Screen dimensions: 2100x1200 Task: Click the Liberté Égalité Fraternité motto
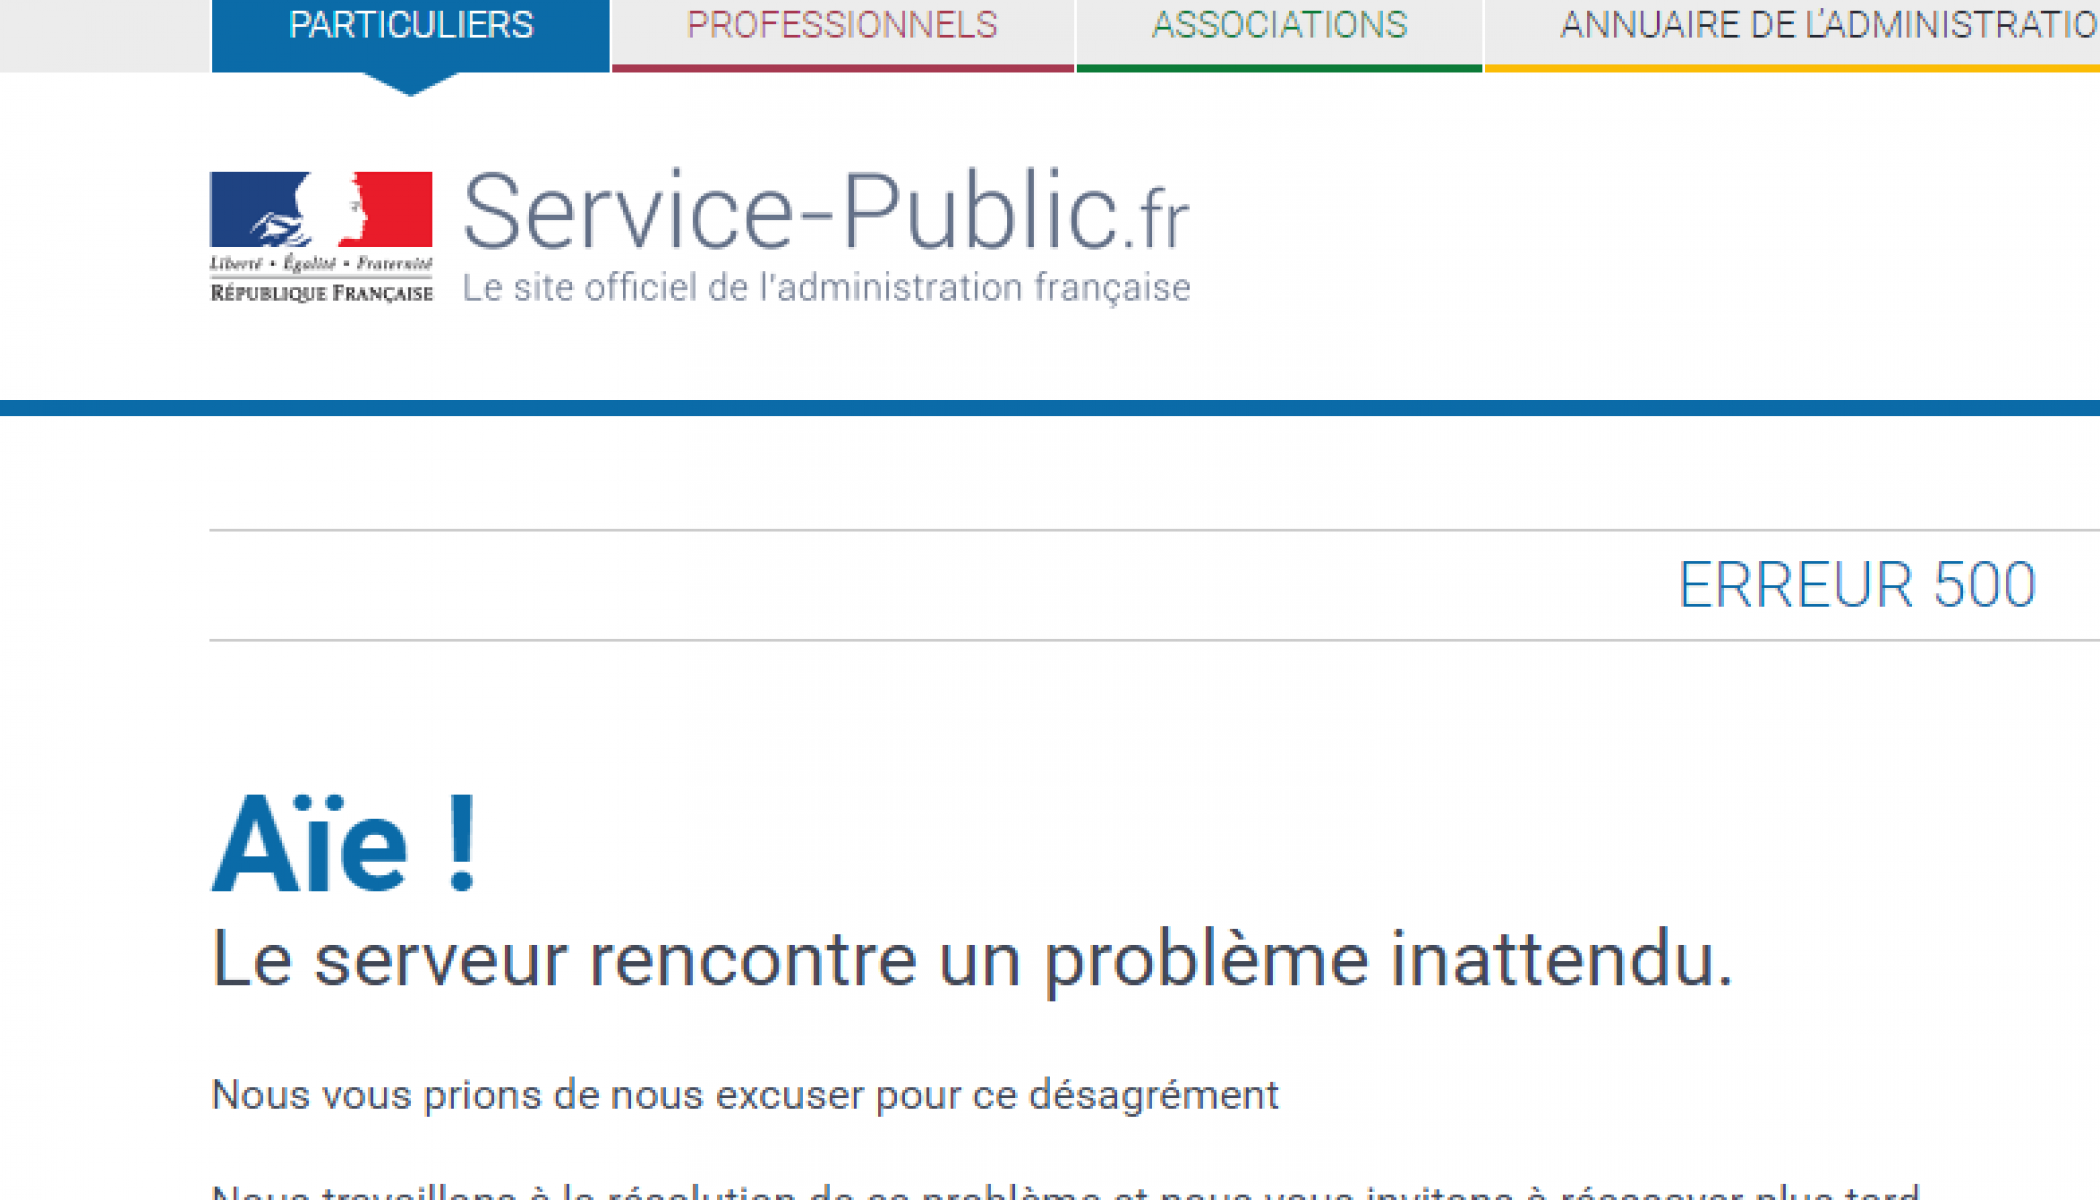click(320, 264)
